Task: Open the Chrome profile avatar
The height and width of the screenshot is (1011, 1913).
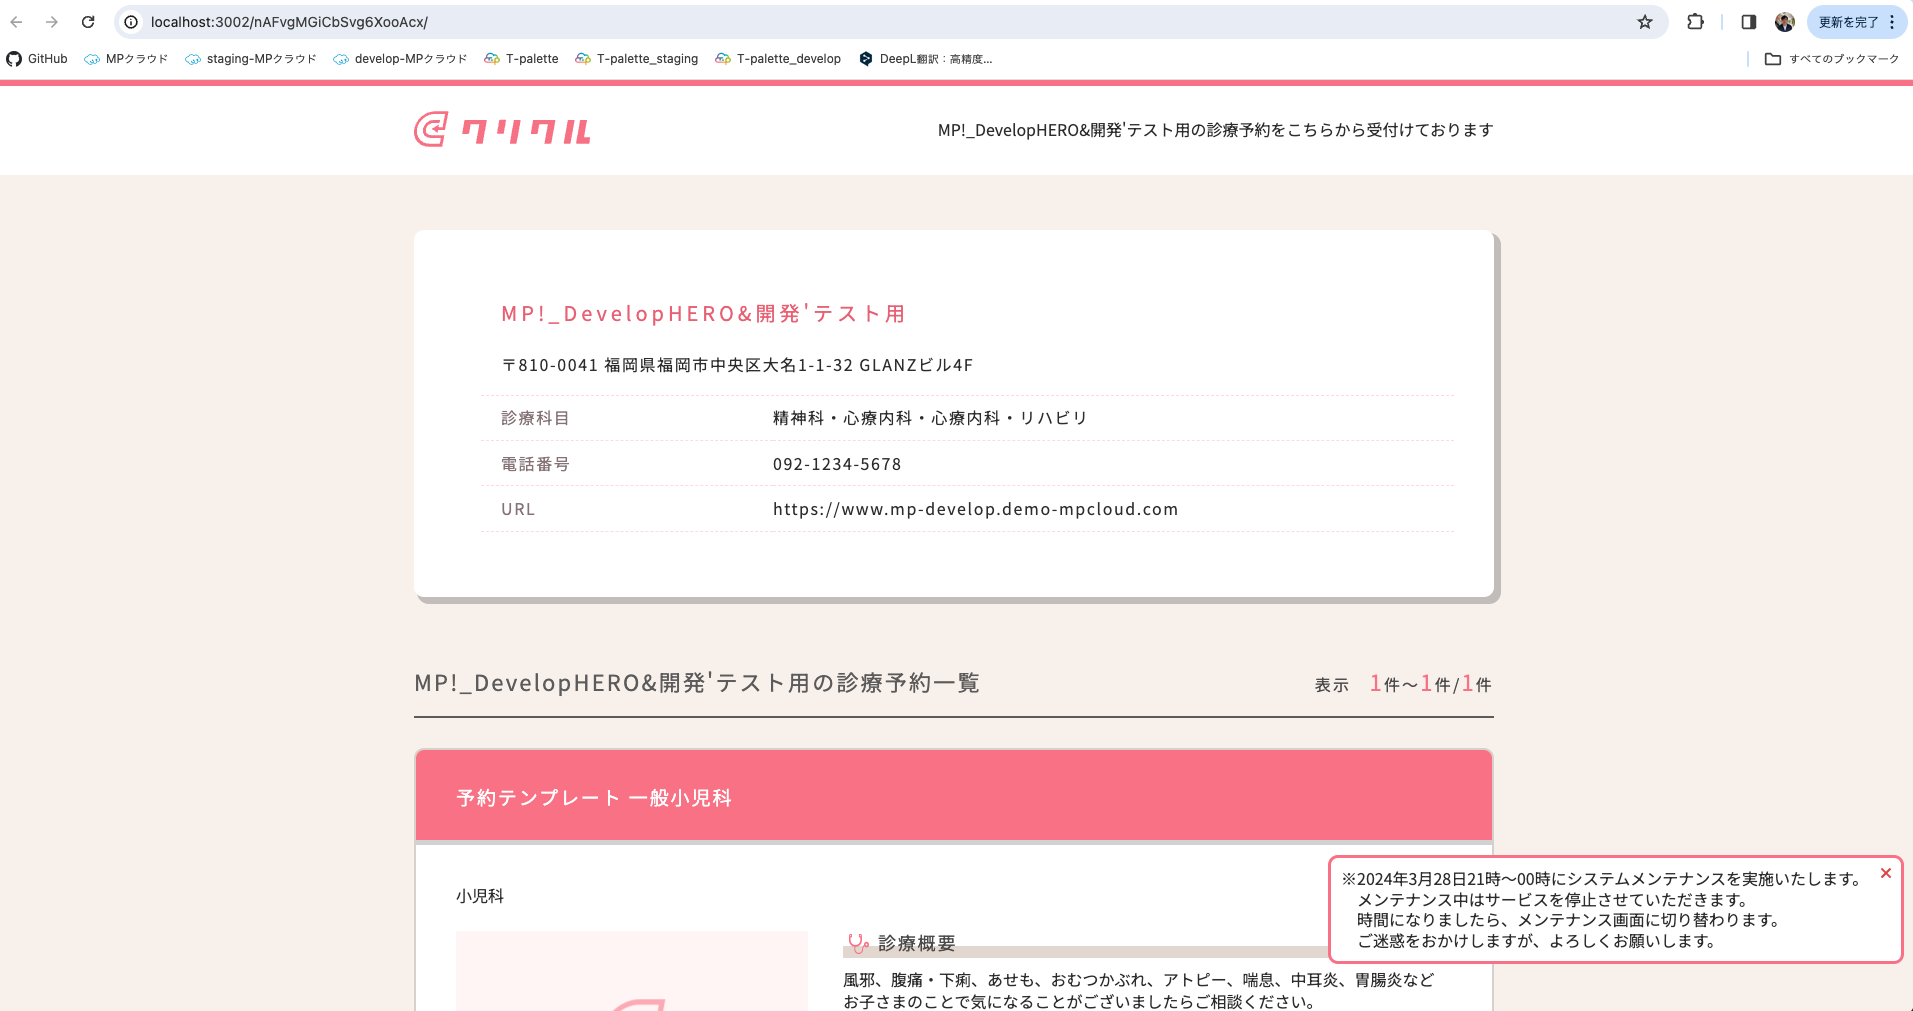Action: [x=1784, y=22]
